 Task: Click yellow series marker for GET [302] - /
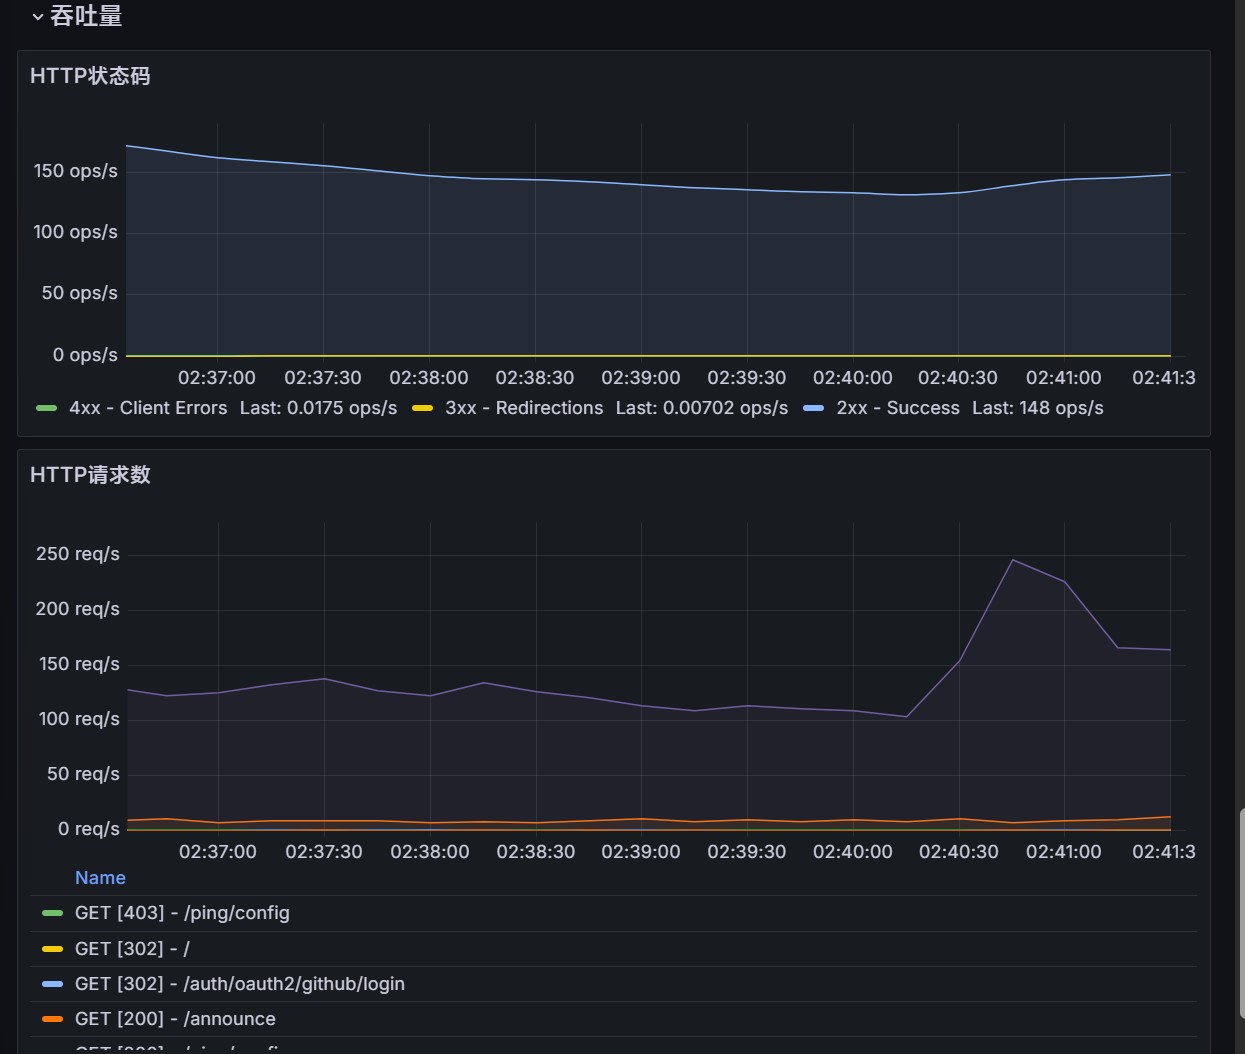(52, 949)
